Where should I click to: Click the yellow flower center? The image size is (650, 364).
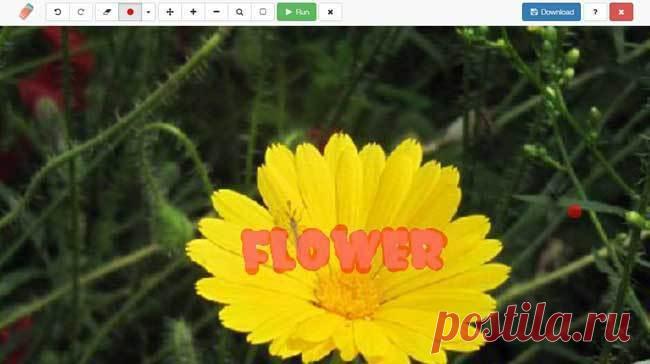pyautogui.click(x=347, y=295)
